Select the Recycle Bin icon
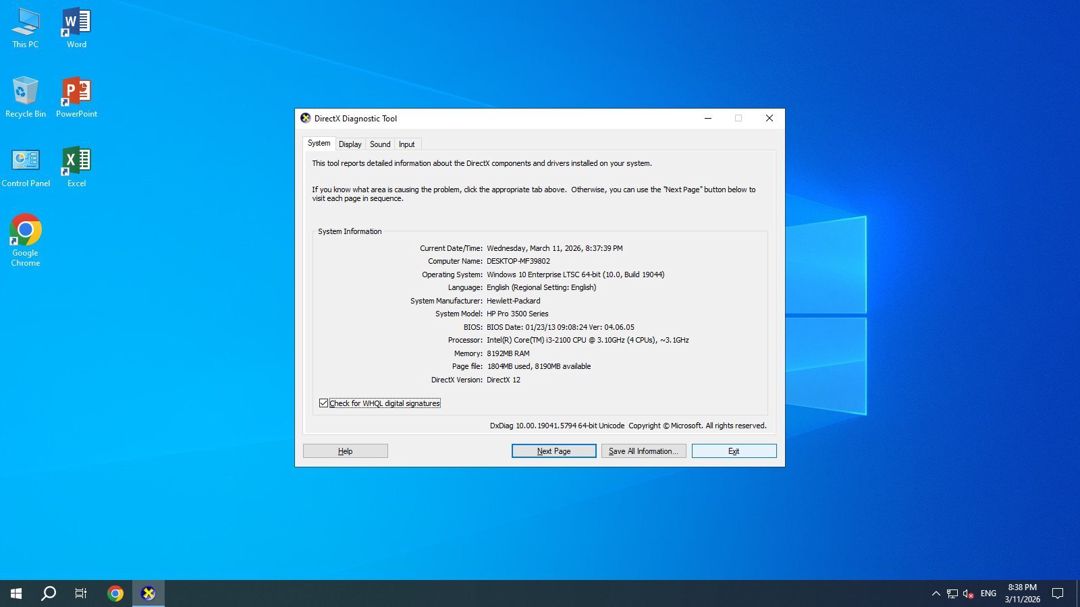 25,97
